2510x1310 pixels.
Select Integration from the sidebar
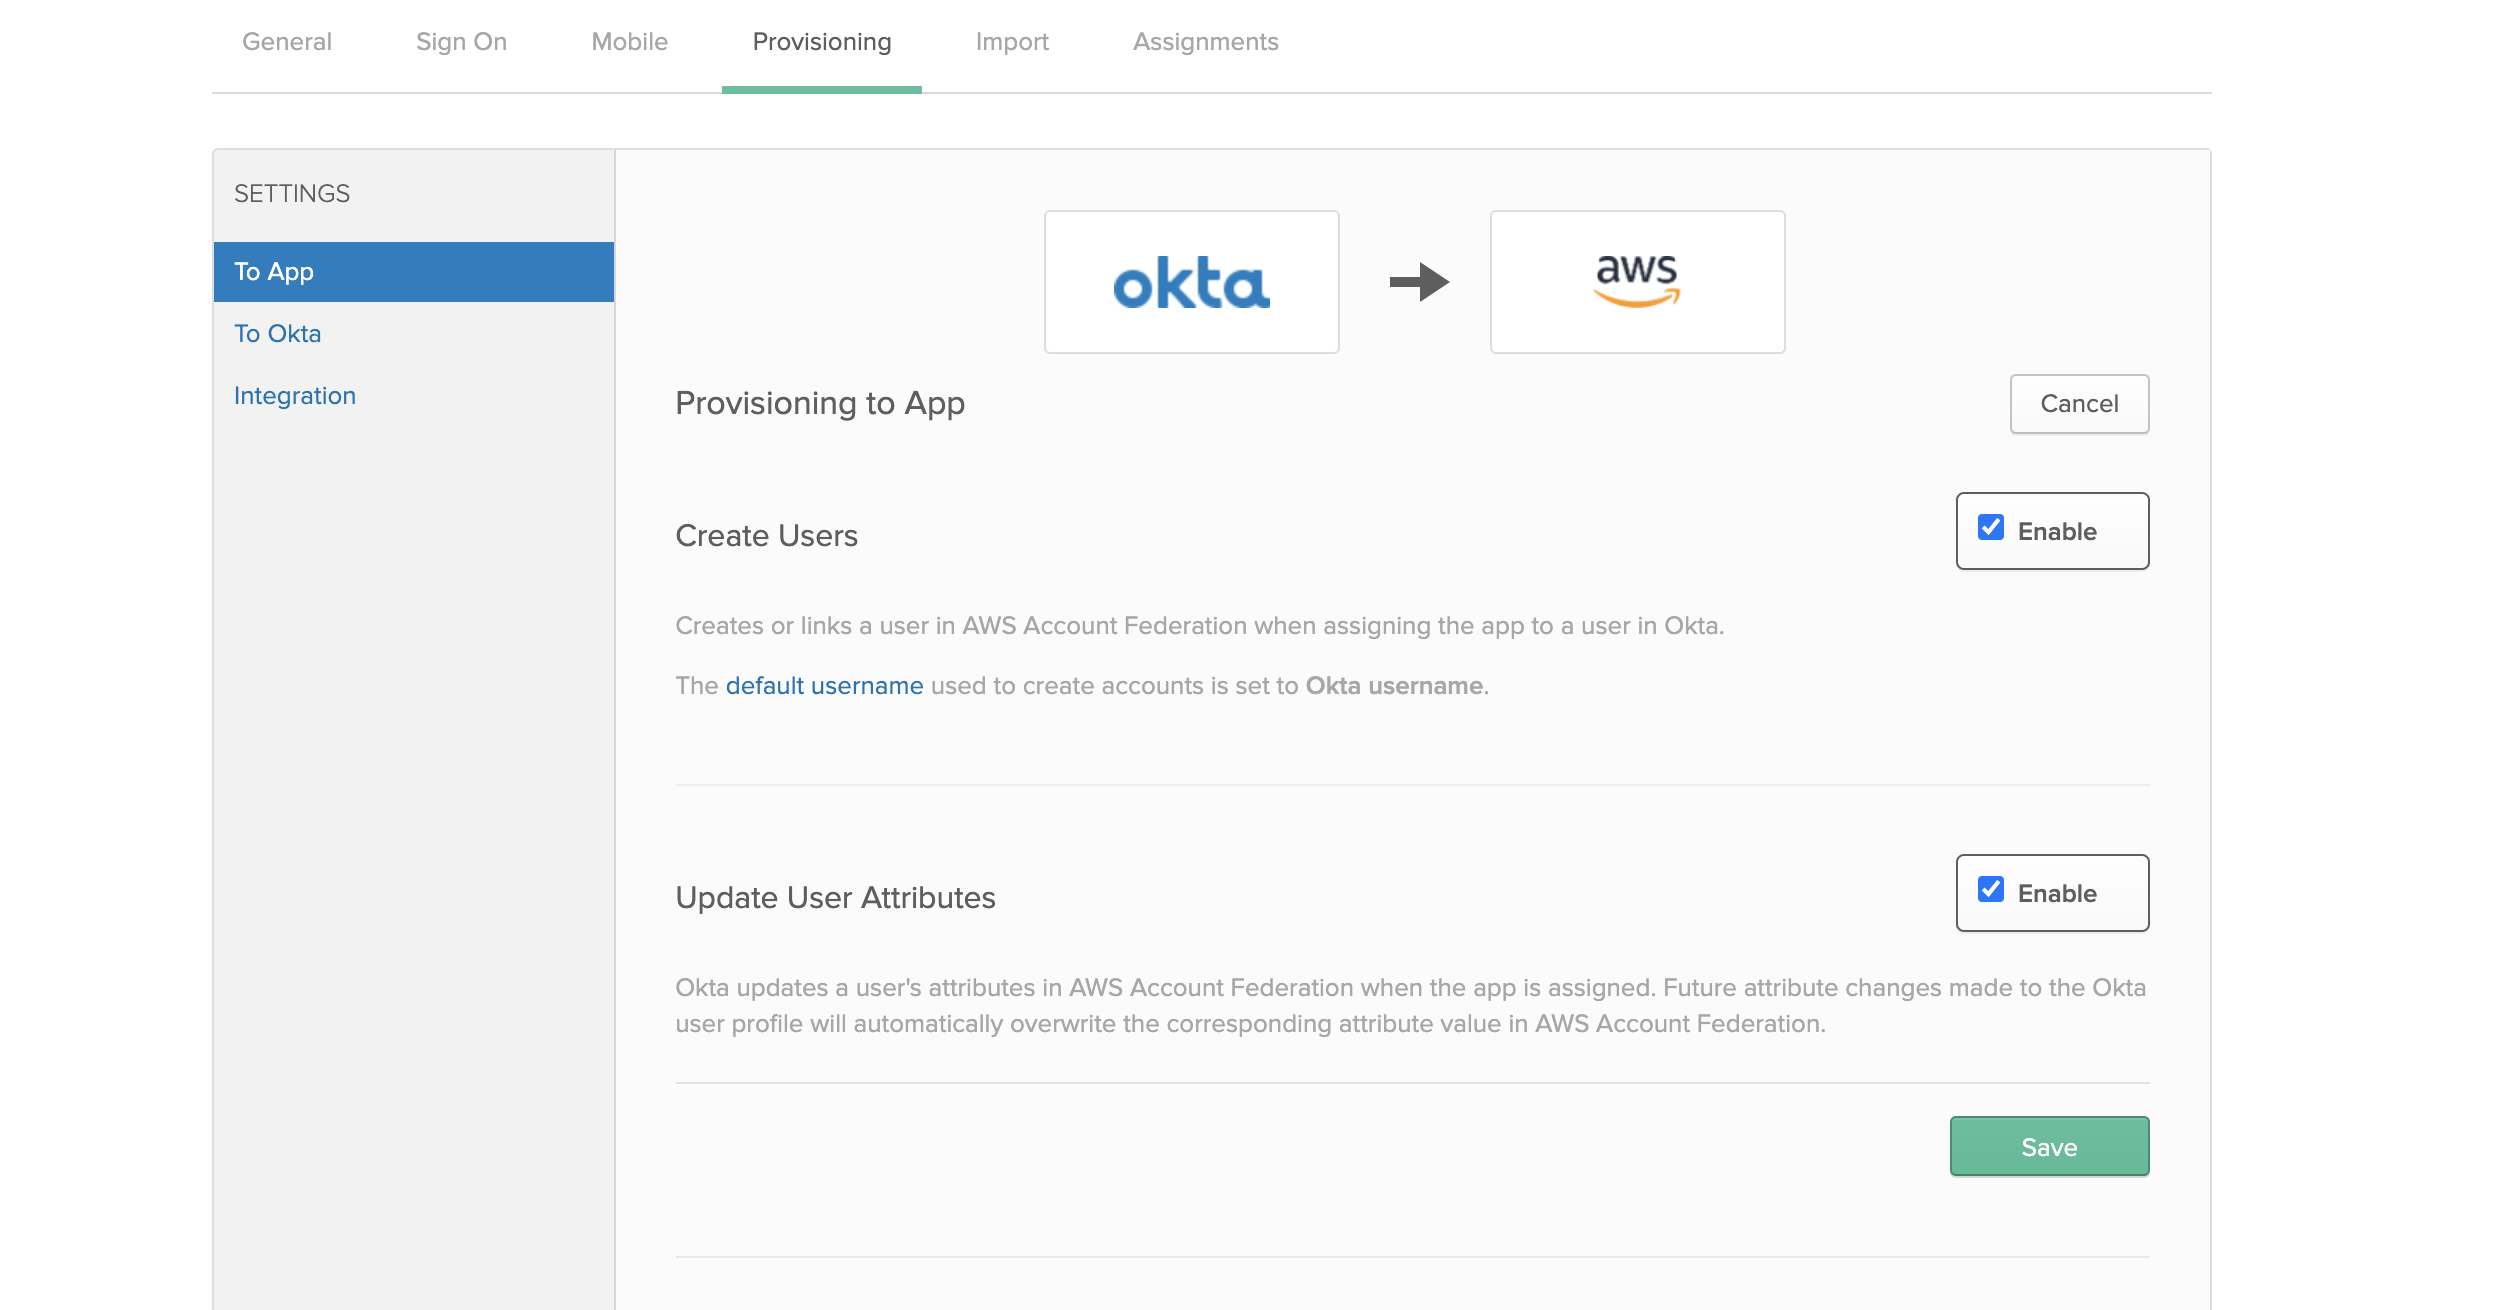point(294,395)
